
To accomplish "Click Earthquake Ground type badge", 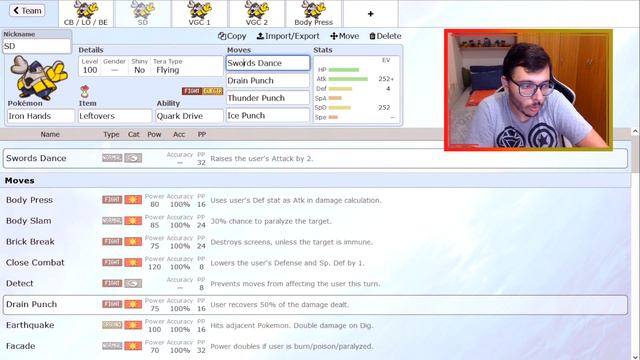I will click(112, 325).
